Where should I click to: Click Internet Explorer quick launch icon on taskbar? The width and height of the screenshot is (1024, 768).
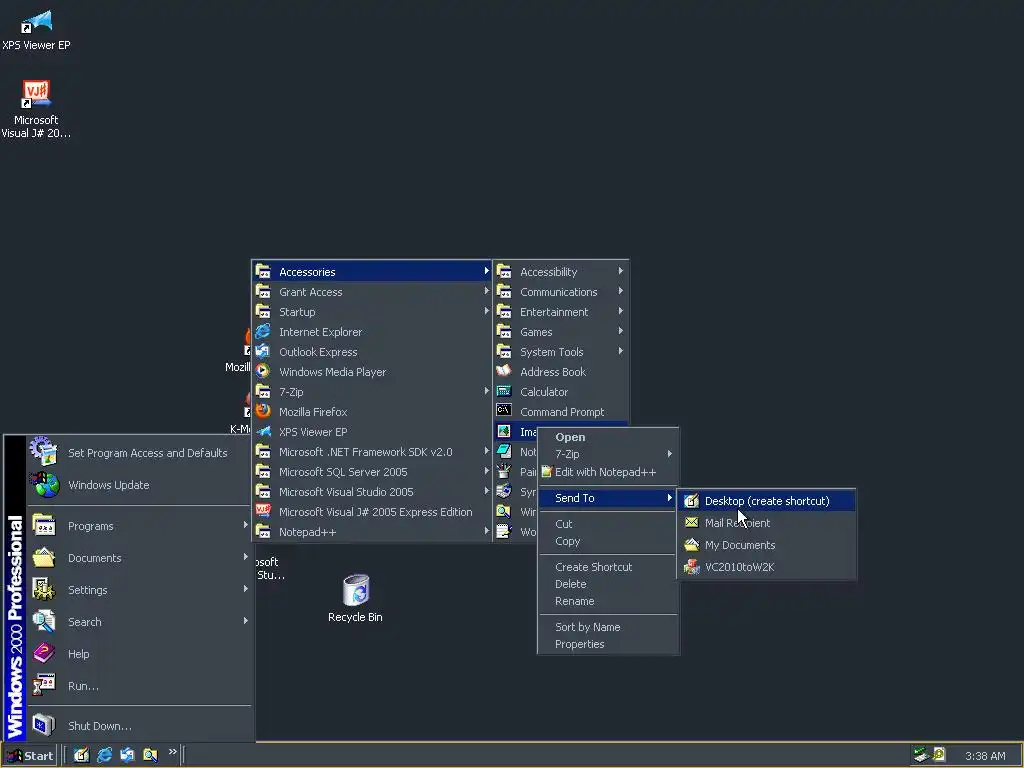pyautogui.click(x=104, y=755)
